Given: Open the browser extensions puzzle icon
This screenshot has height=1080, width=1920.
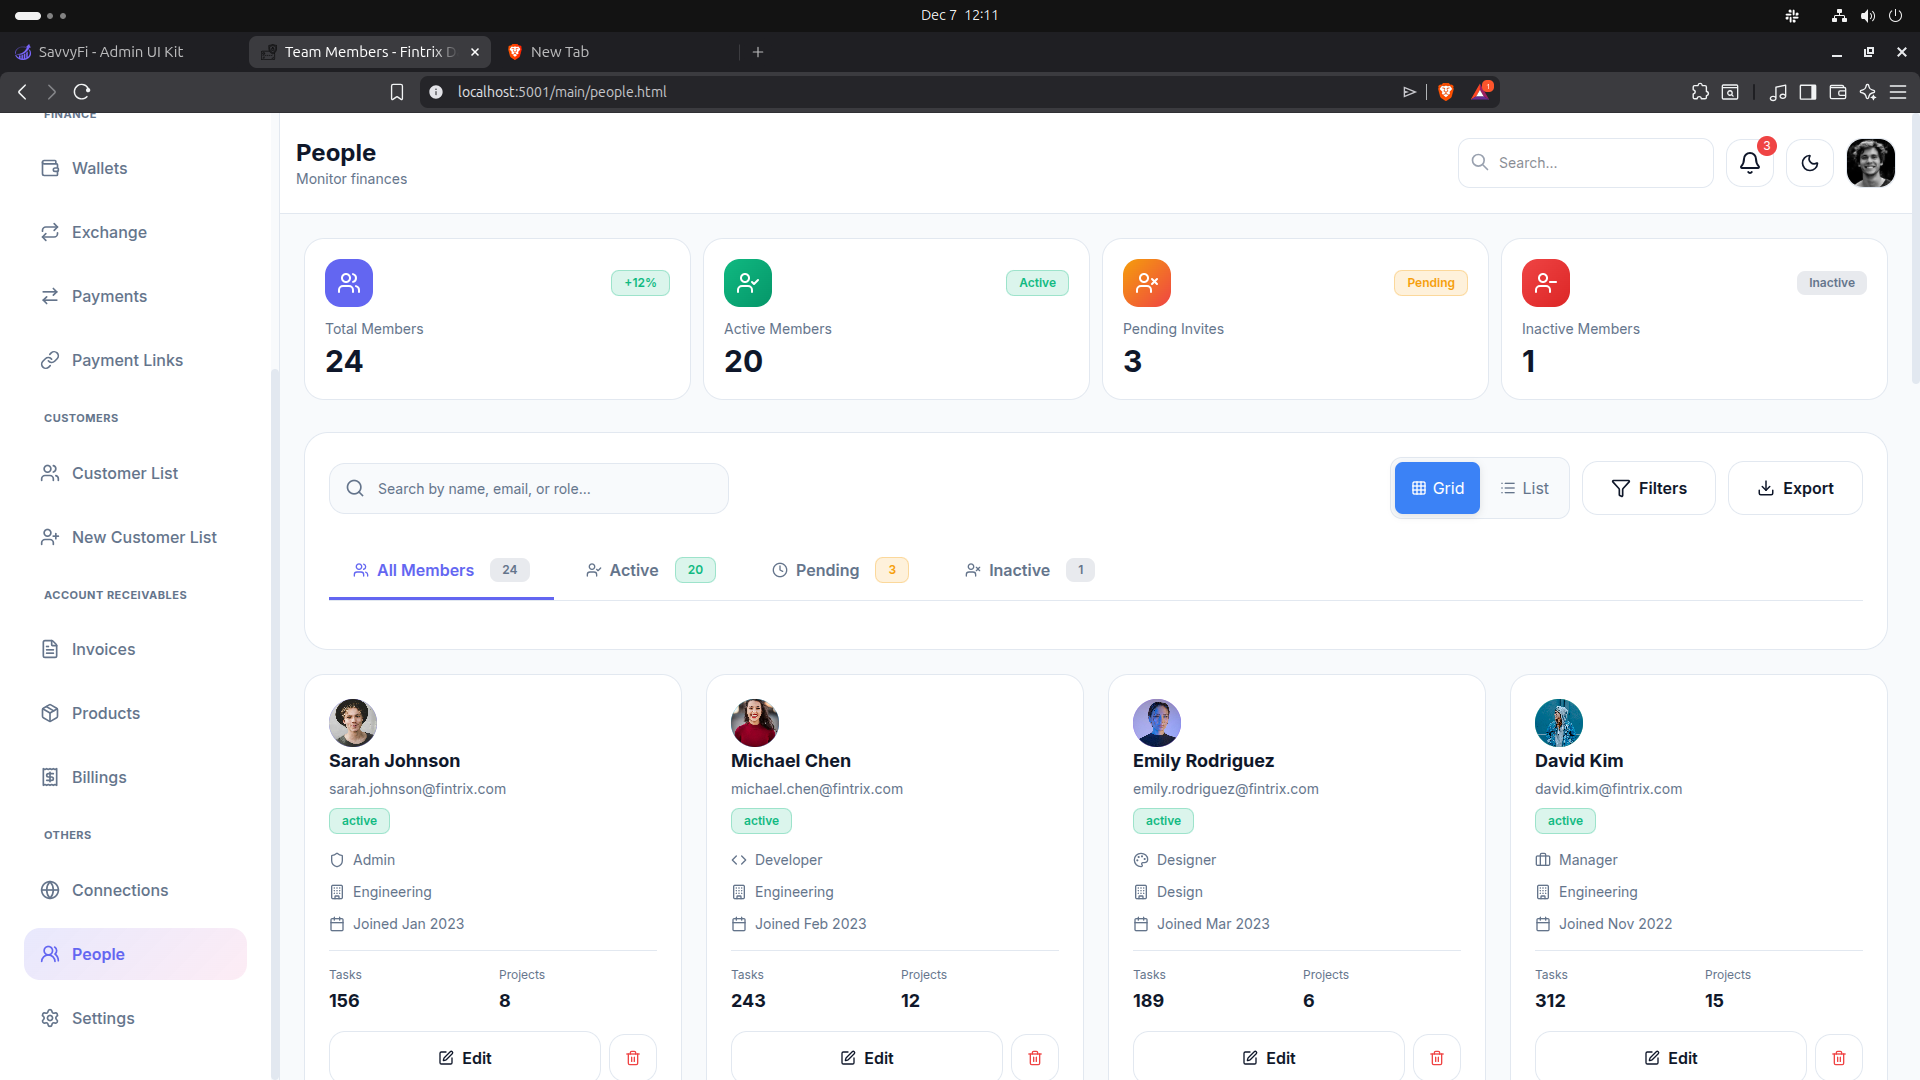Looking at the screenshot, I should click(1700, 92).
